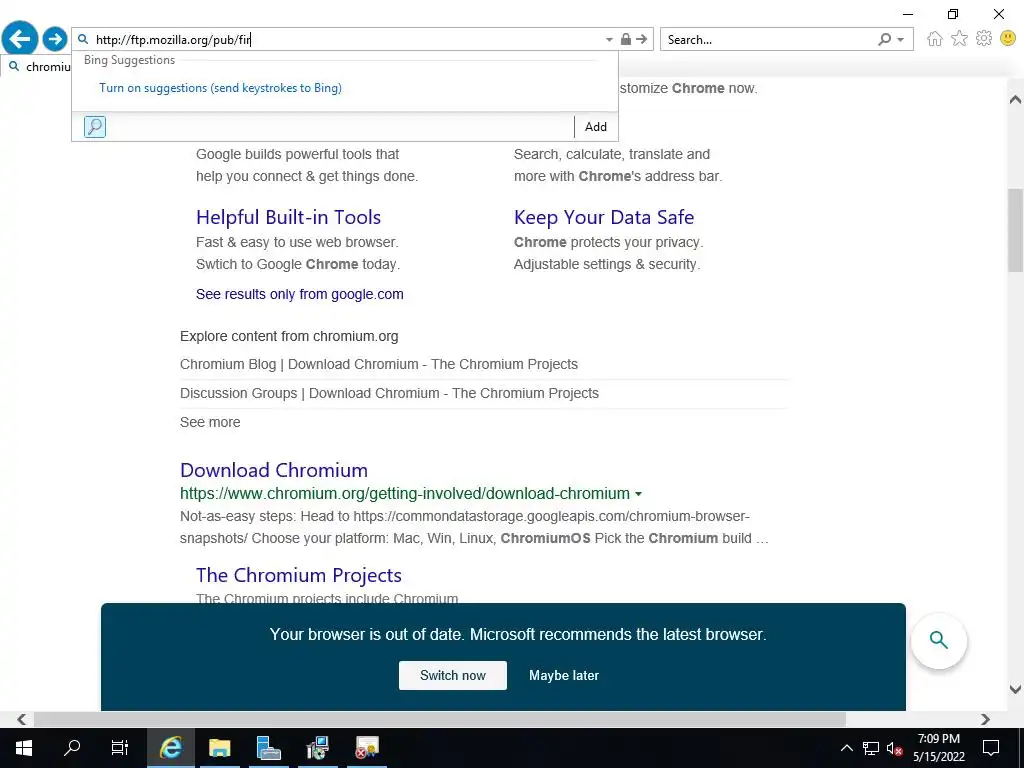
Task: Open Task View on taskbar
Action: (x=120, y=748)
